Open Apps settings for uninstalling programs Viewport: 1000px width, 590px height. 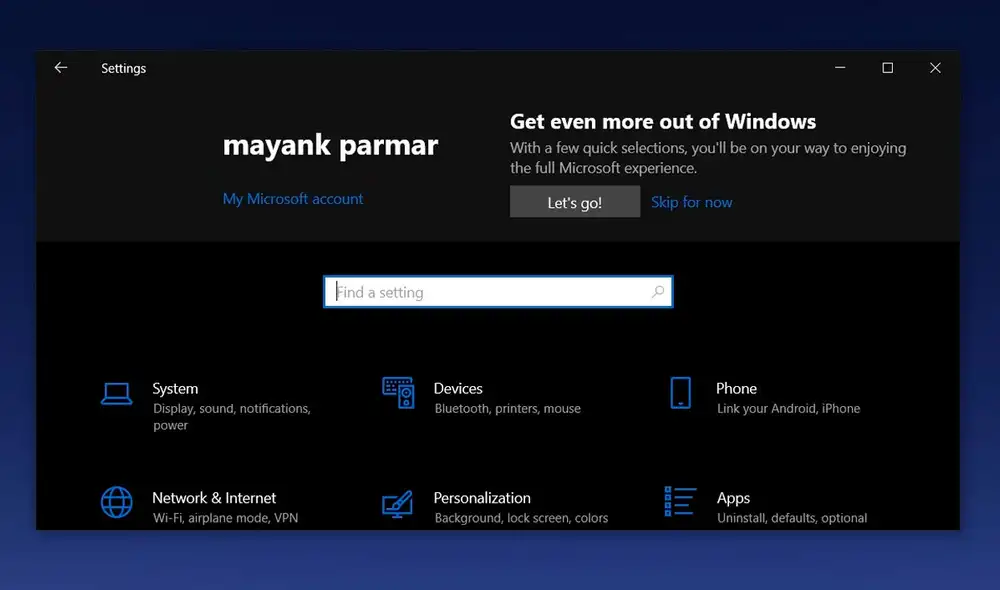pyautogui.click(x=733, y=497)
